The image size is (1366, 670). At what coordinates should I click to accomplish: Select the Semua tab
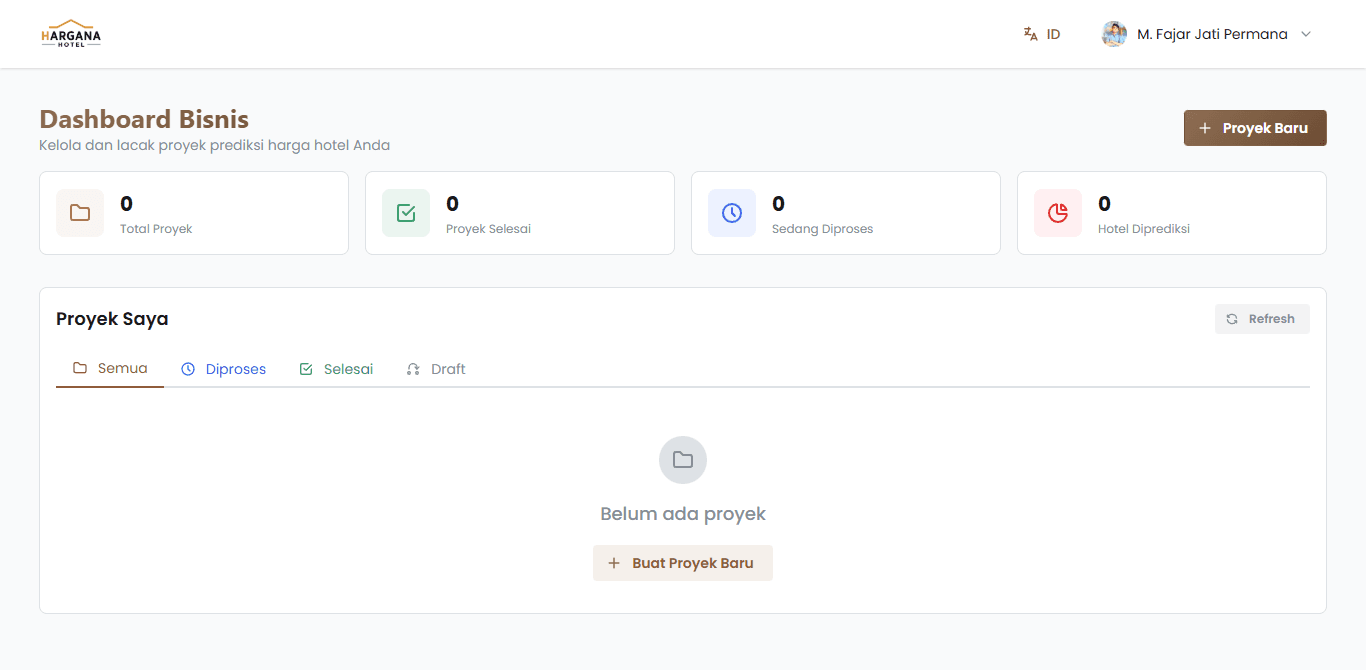[x=110, y=369]
